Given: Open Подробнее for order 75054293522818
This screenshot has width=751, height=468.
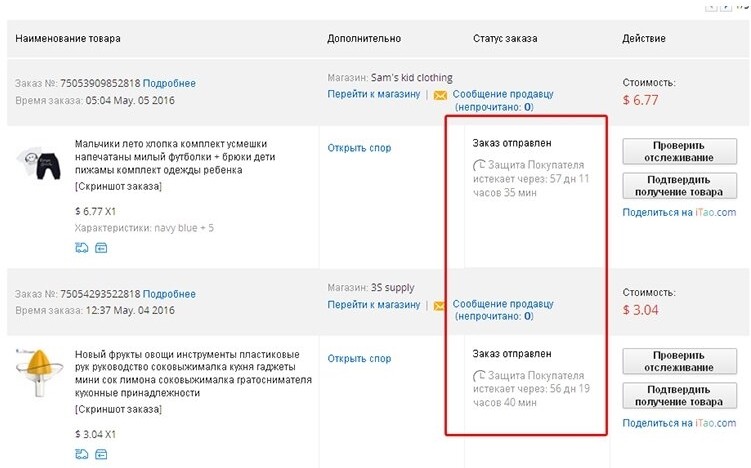Looking at the screenshot, I should pyautogui.click(x=169, y=294).
